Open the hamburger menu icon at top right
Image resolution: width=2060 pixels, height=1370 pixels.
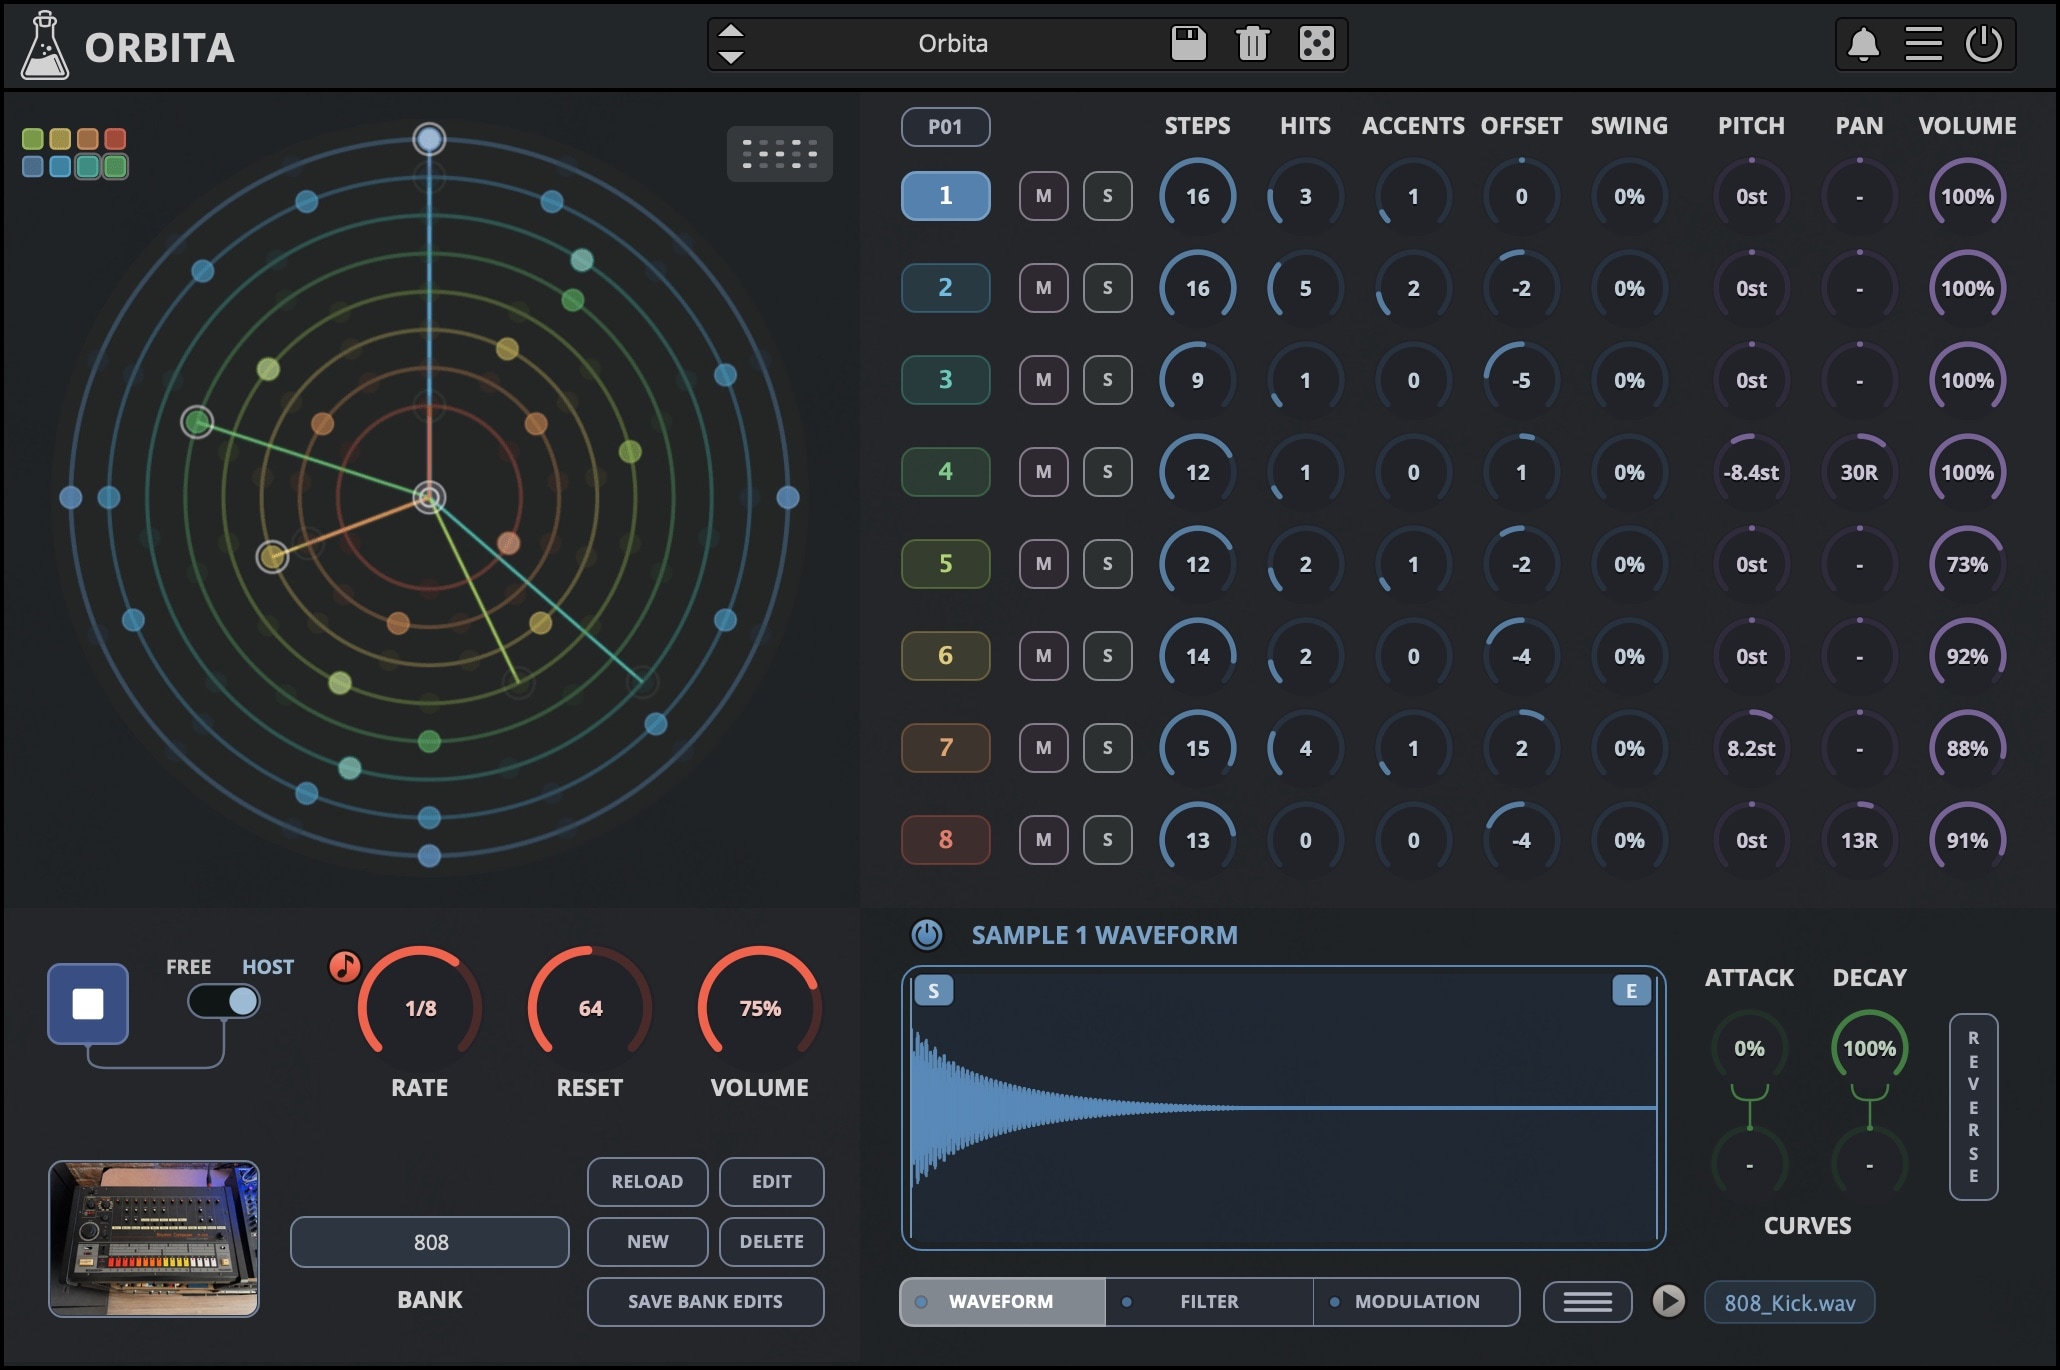[1923, 44]
